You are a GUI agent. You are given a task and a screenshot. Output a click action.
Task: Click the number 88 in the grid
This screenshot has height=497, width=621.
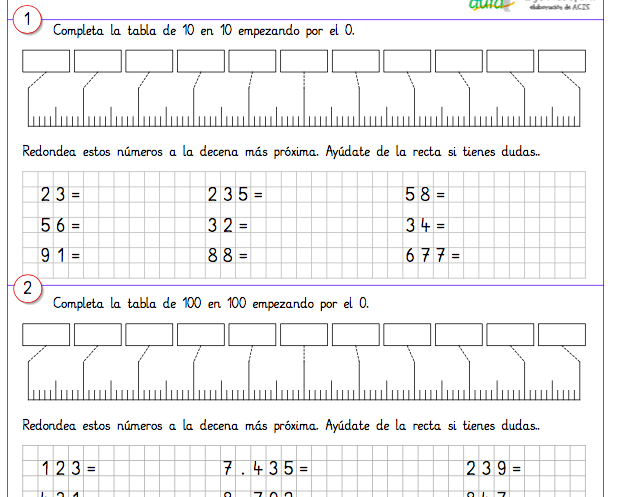point(221,256)
